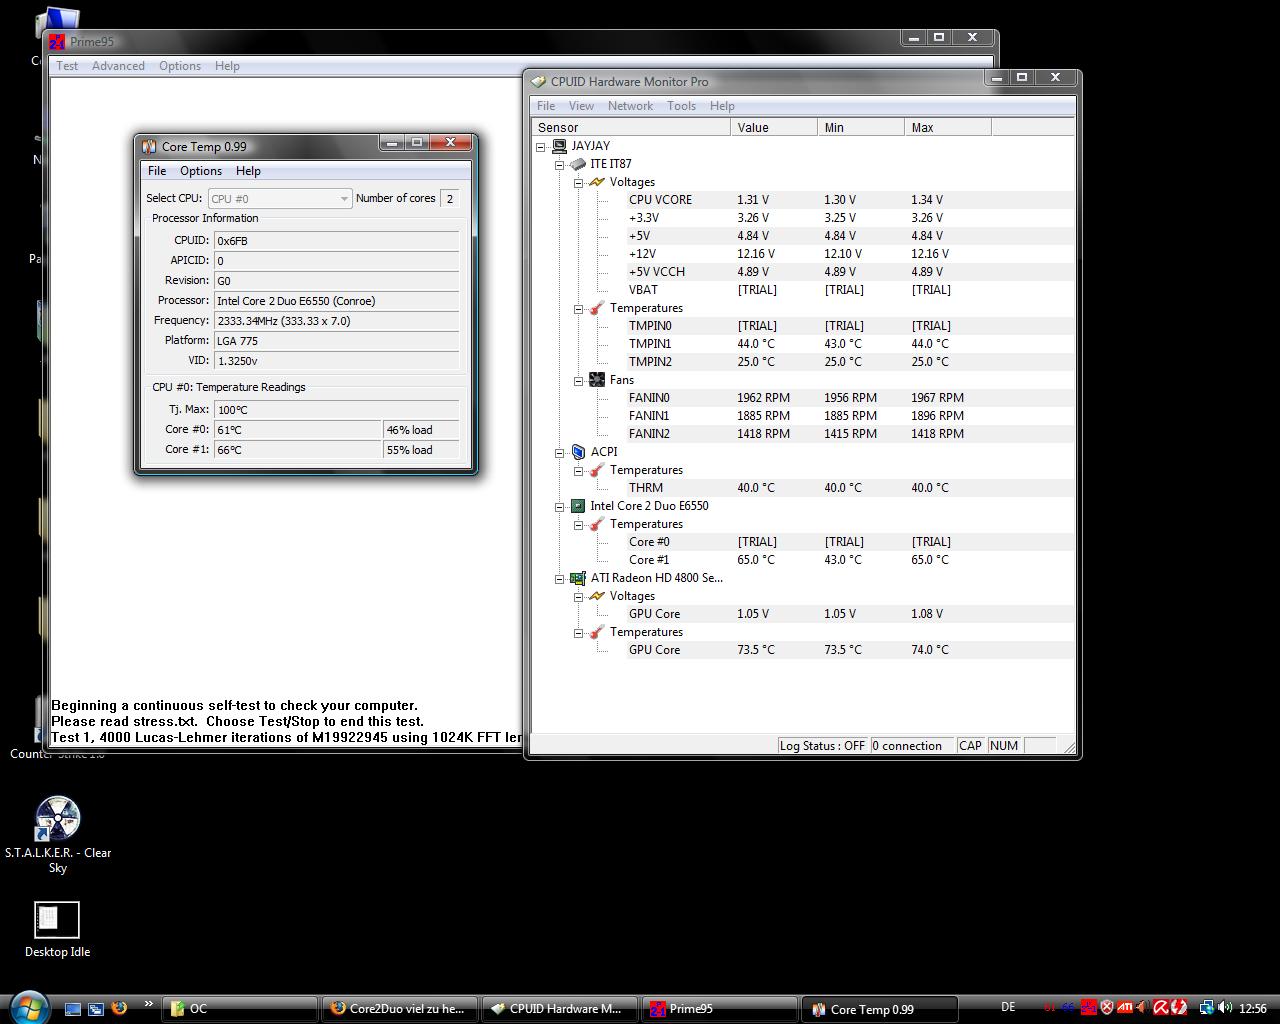Collapse the ITE IT87 node

click(560, 164)
